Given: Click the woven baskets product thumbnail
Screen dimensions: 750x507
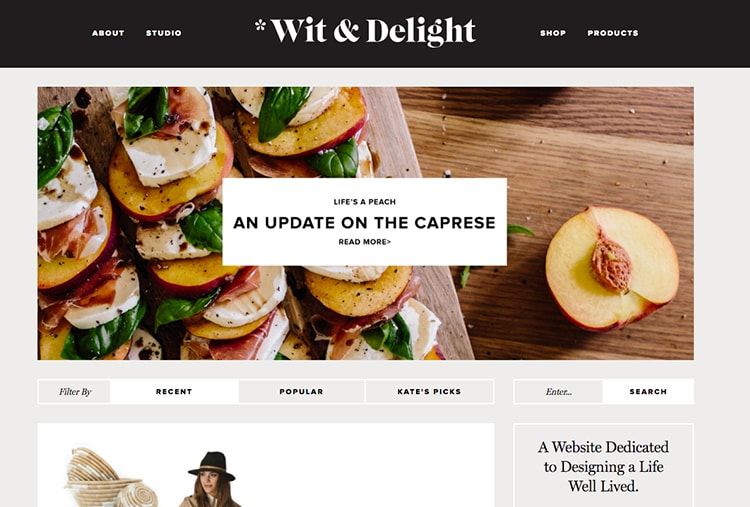Looking at the screenshot, I should [x=113, y=477].
